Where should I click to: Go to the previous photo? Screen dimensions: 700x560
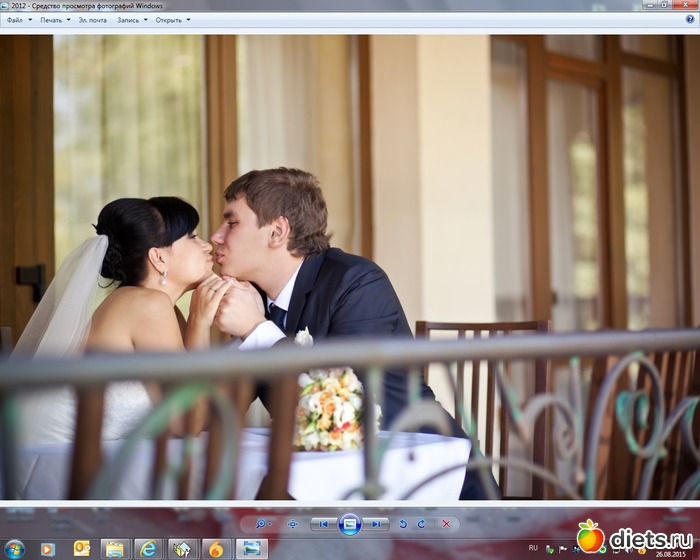click(324, 524)
